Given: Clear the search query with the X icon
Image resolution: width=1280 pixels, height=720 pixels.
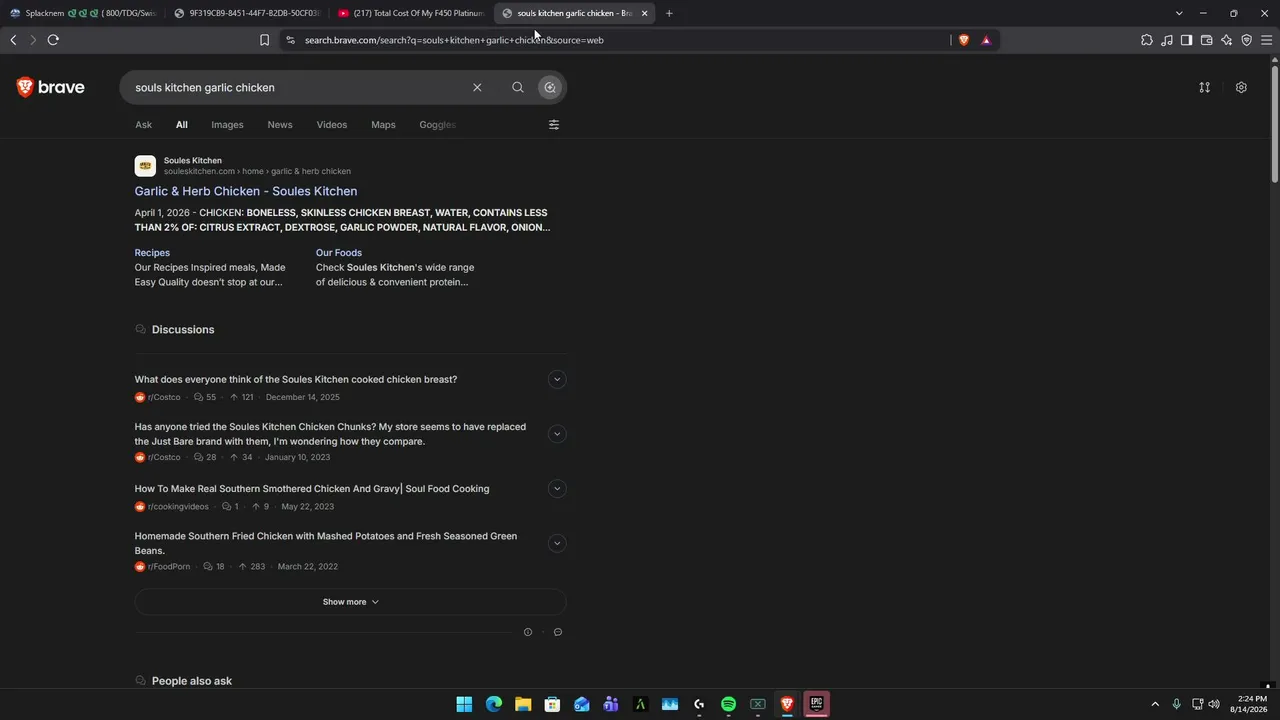Looking at the screenshot, I should (x=477, y=87).
